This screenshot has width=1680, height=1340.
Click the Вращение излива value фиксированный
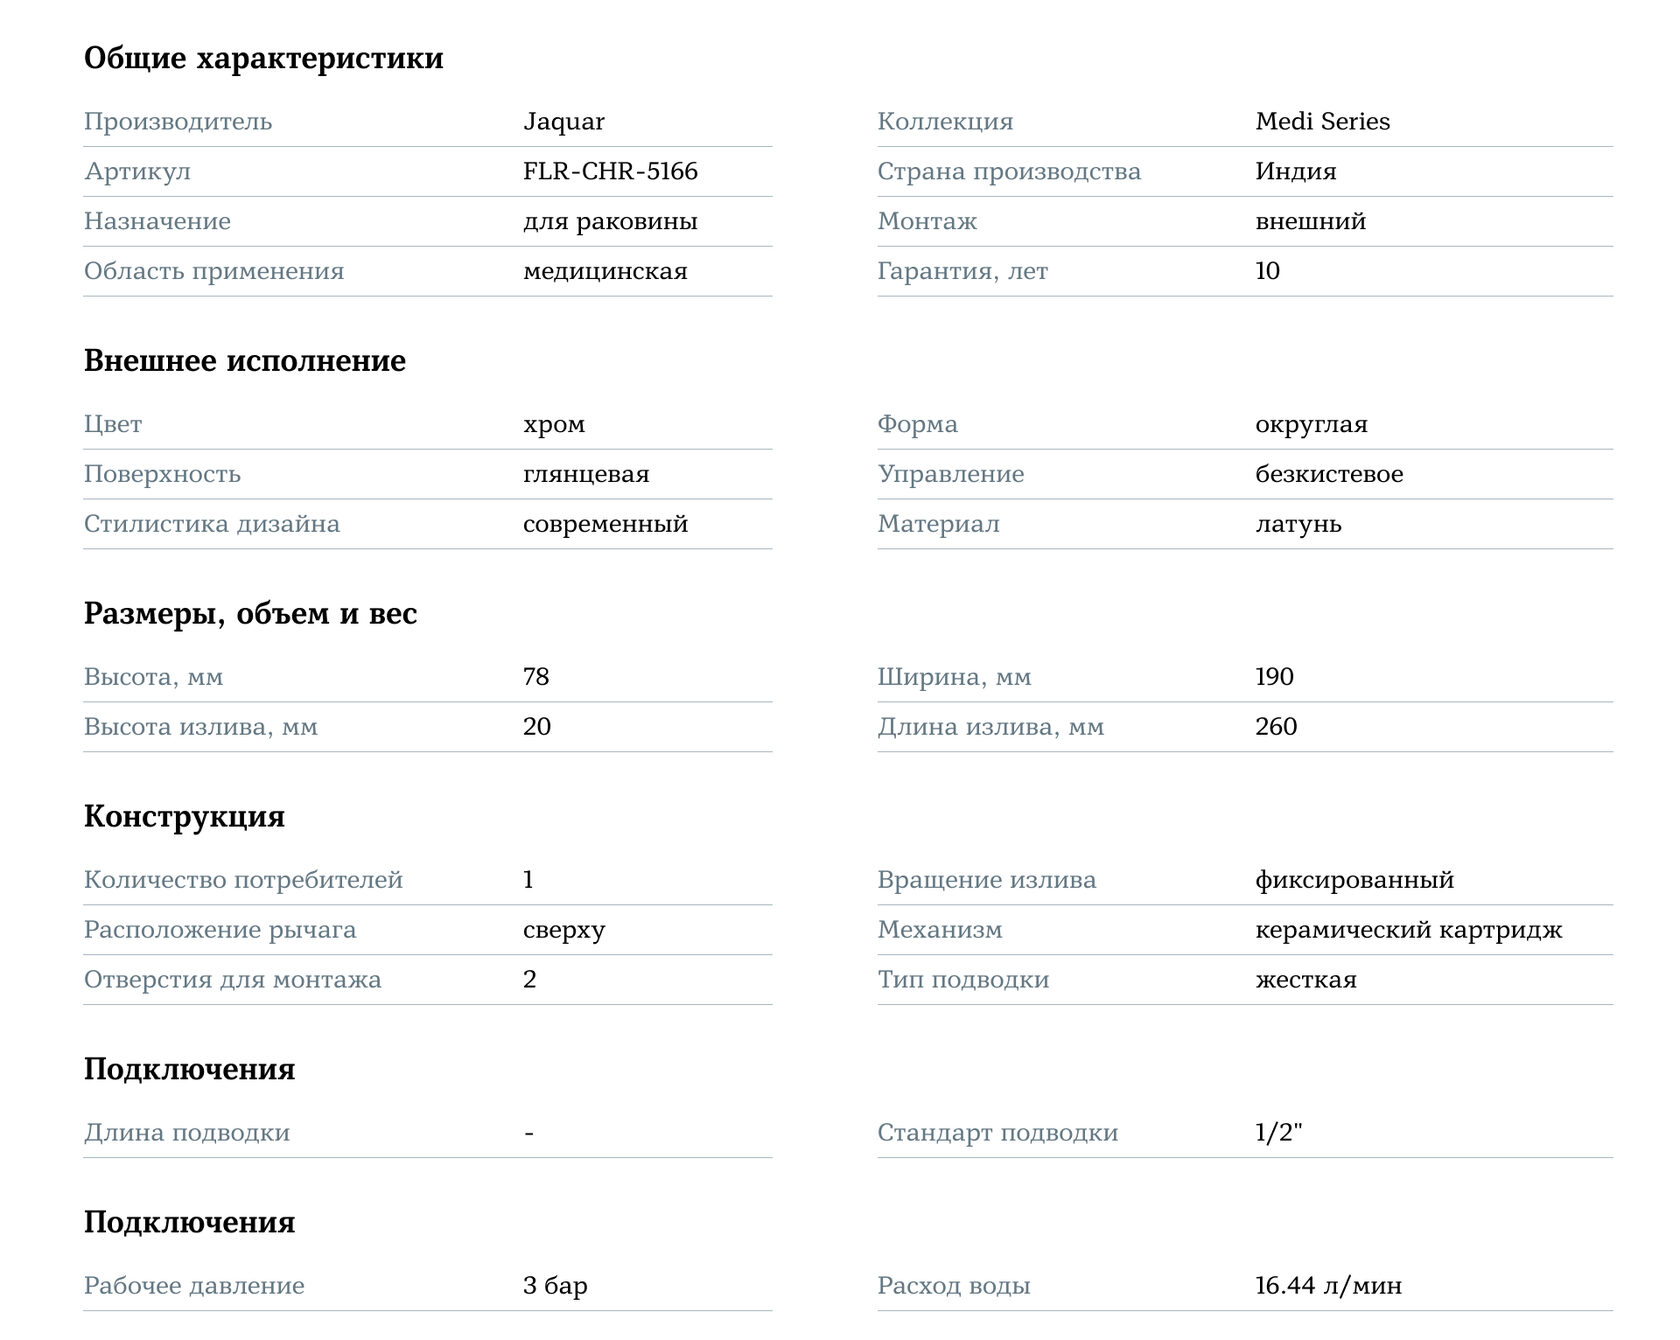coord(1354,880)
